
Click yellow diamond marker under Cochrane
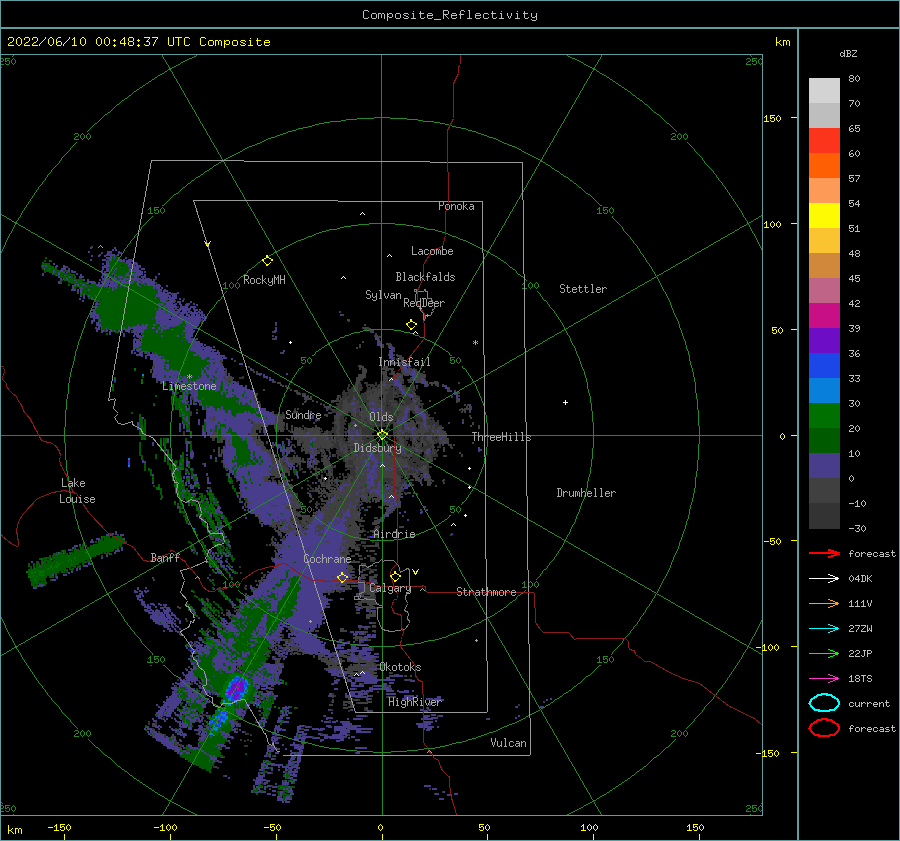point(342,577)
